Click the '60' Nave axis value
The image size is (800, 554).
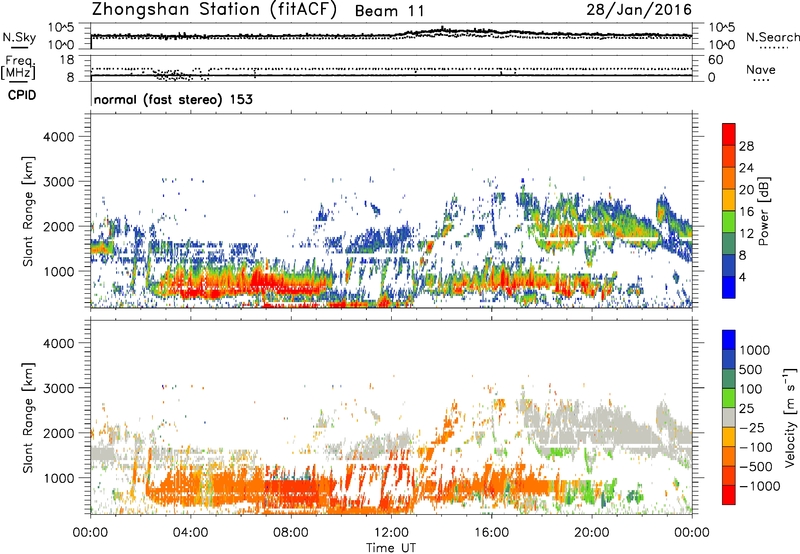715,60
